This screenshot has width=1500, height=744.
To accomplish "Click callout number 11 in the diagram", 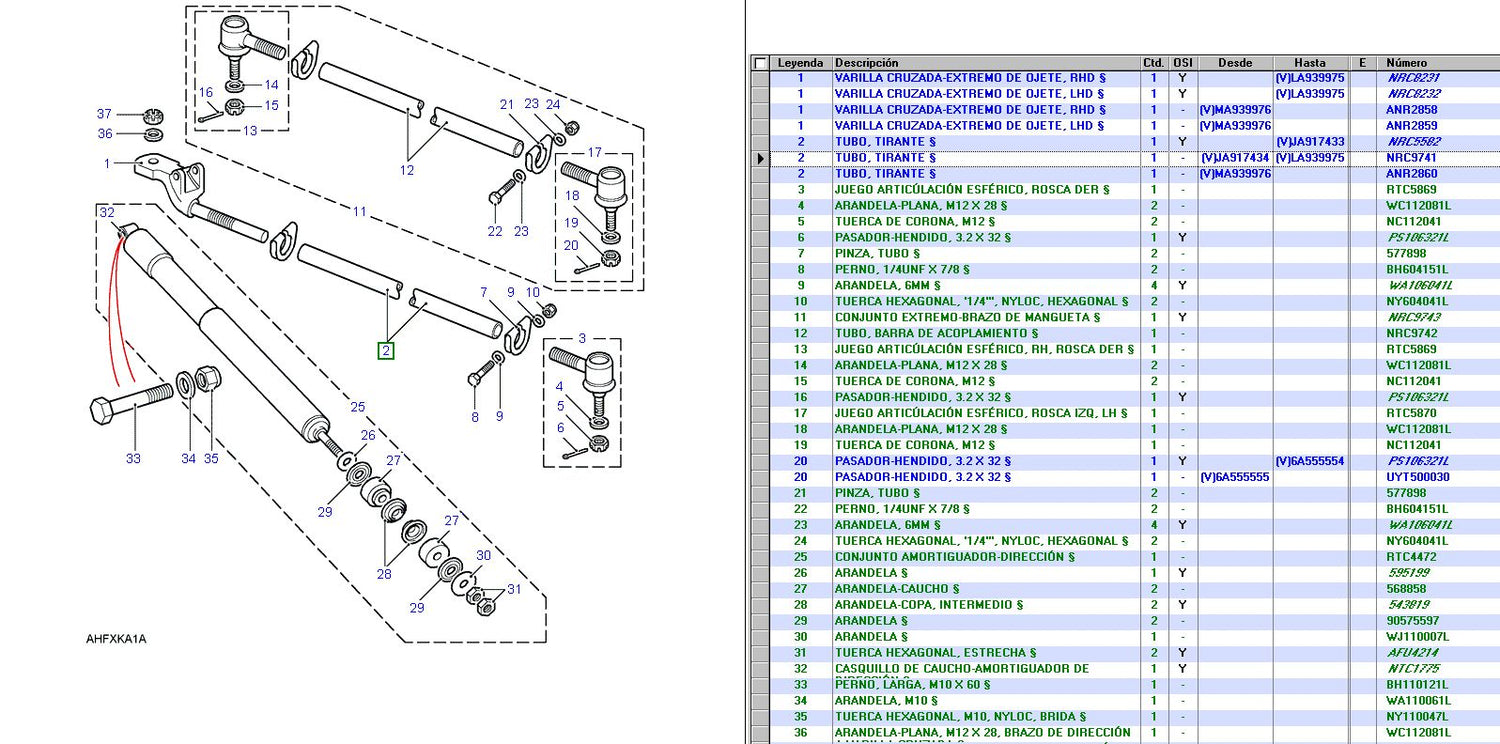I will (359, 212).
